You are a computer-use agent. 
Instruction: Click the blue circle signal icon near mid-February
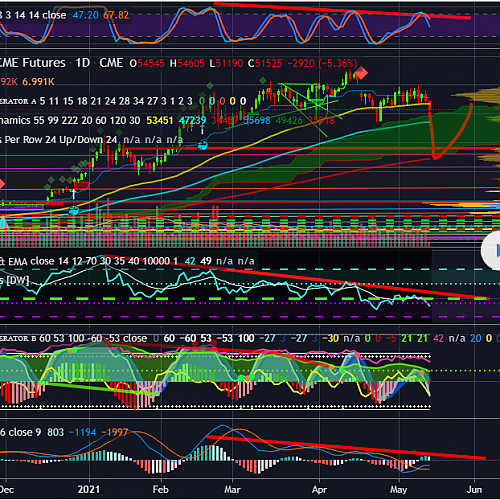(x=203, y=145)
